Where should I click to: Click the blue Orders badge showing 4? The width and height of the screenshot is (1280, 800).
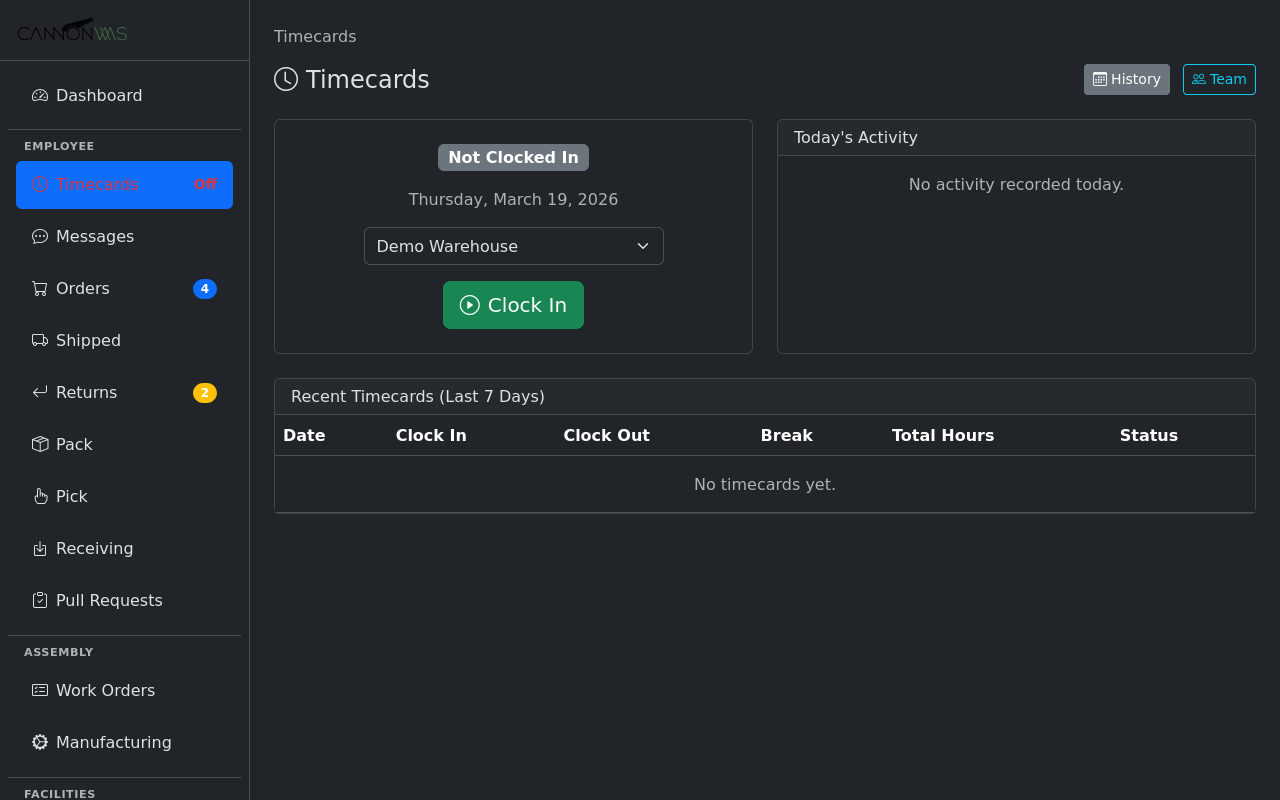205,288
